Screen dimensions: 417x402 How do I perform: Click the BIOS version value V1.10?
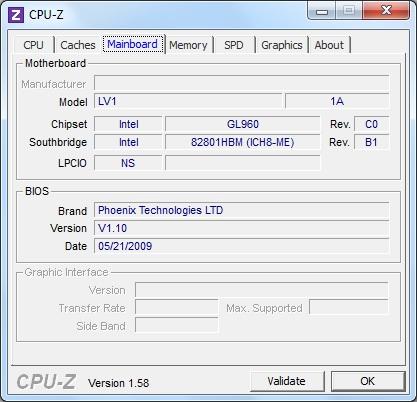tap(242, 228)
